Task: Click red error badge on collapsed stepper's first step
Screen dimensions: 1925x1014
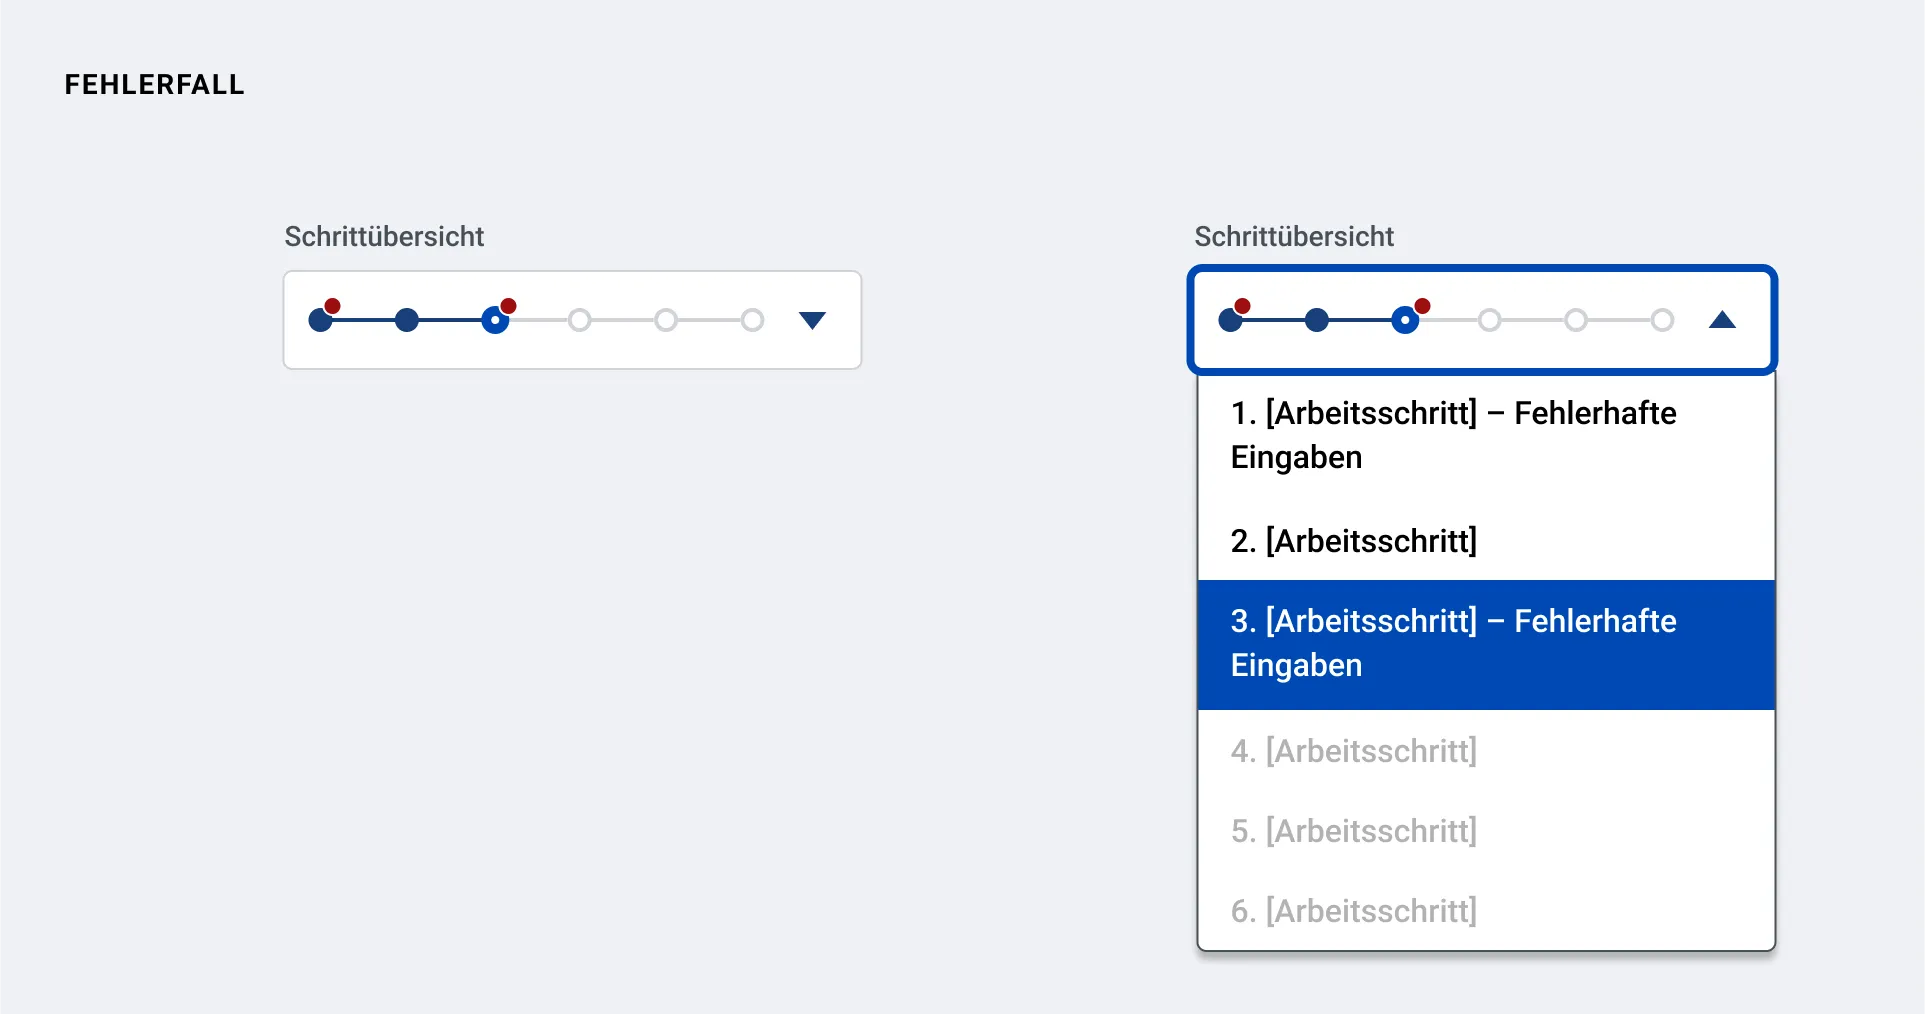Action: pyautogui.click(x=332, y=306)
